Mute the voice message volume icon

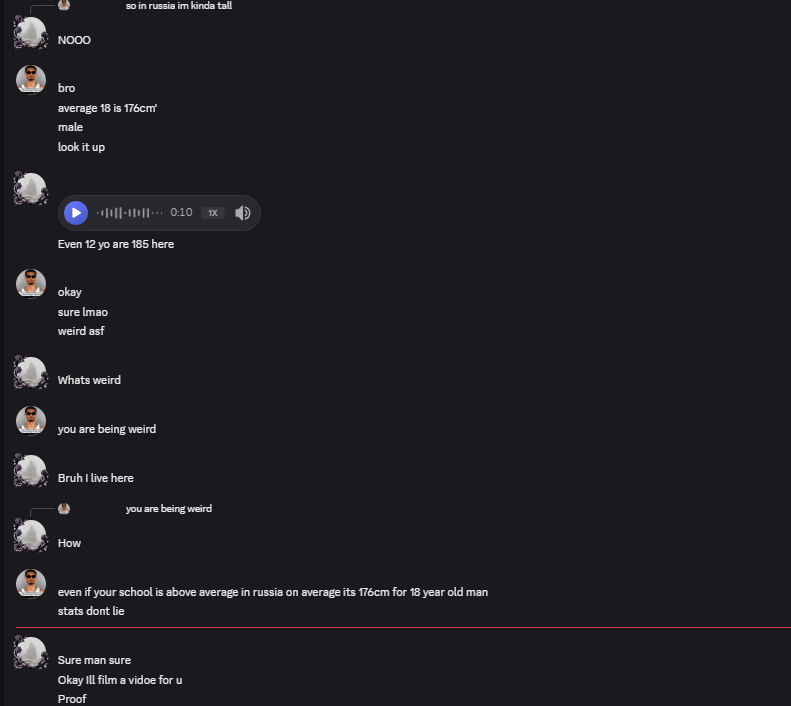click(x=243, y=213)
